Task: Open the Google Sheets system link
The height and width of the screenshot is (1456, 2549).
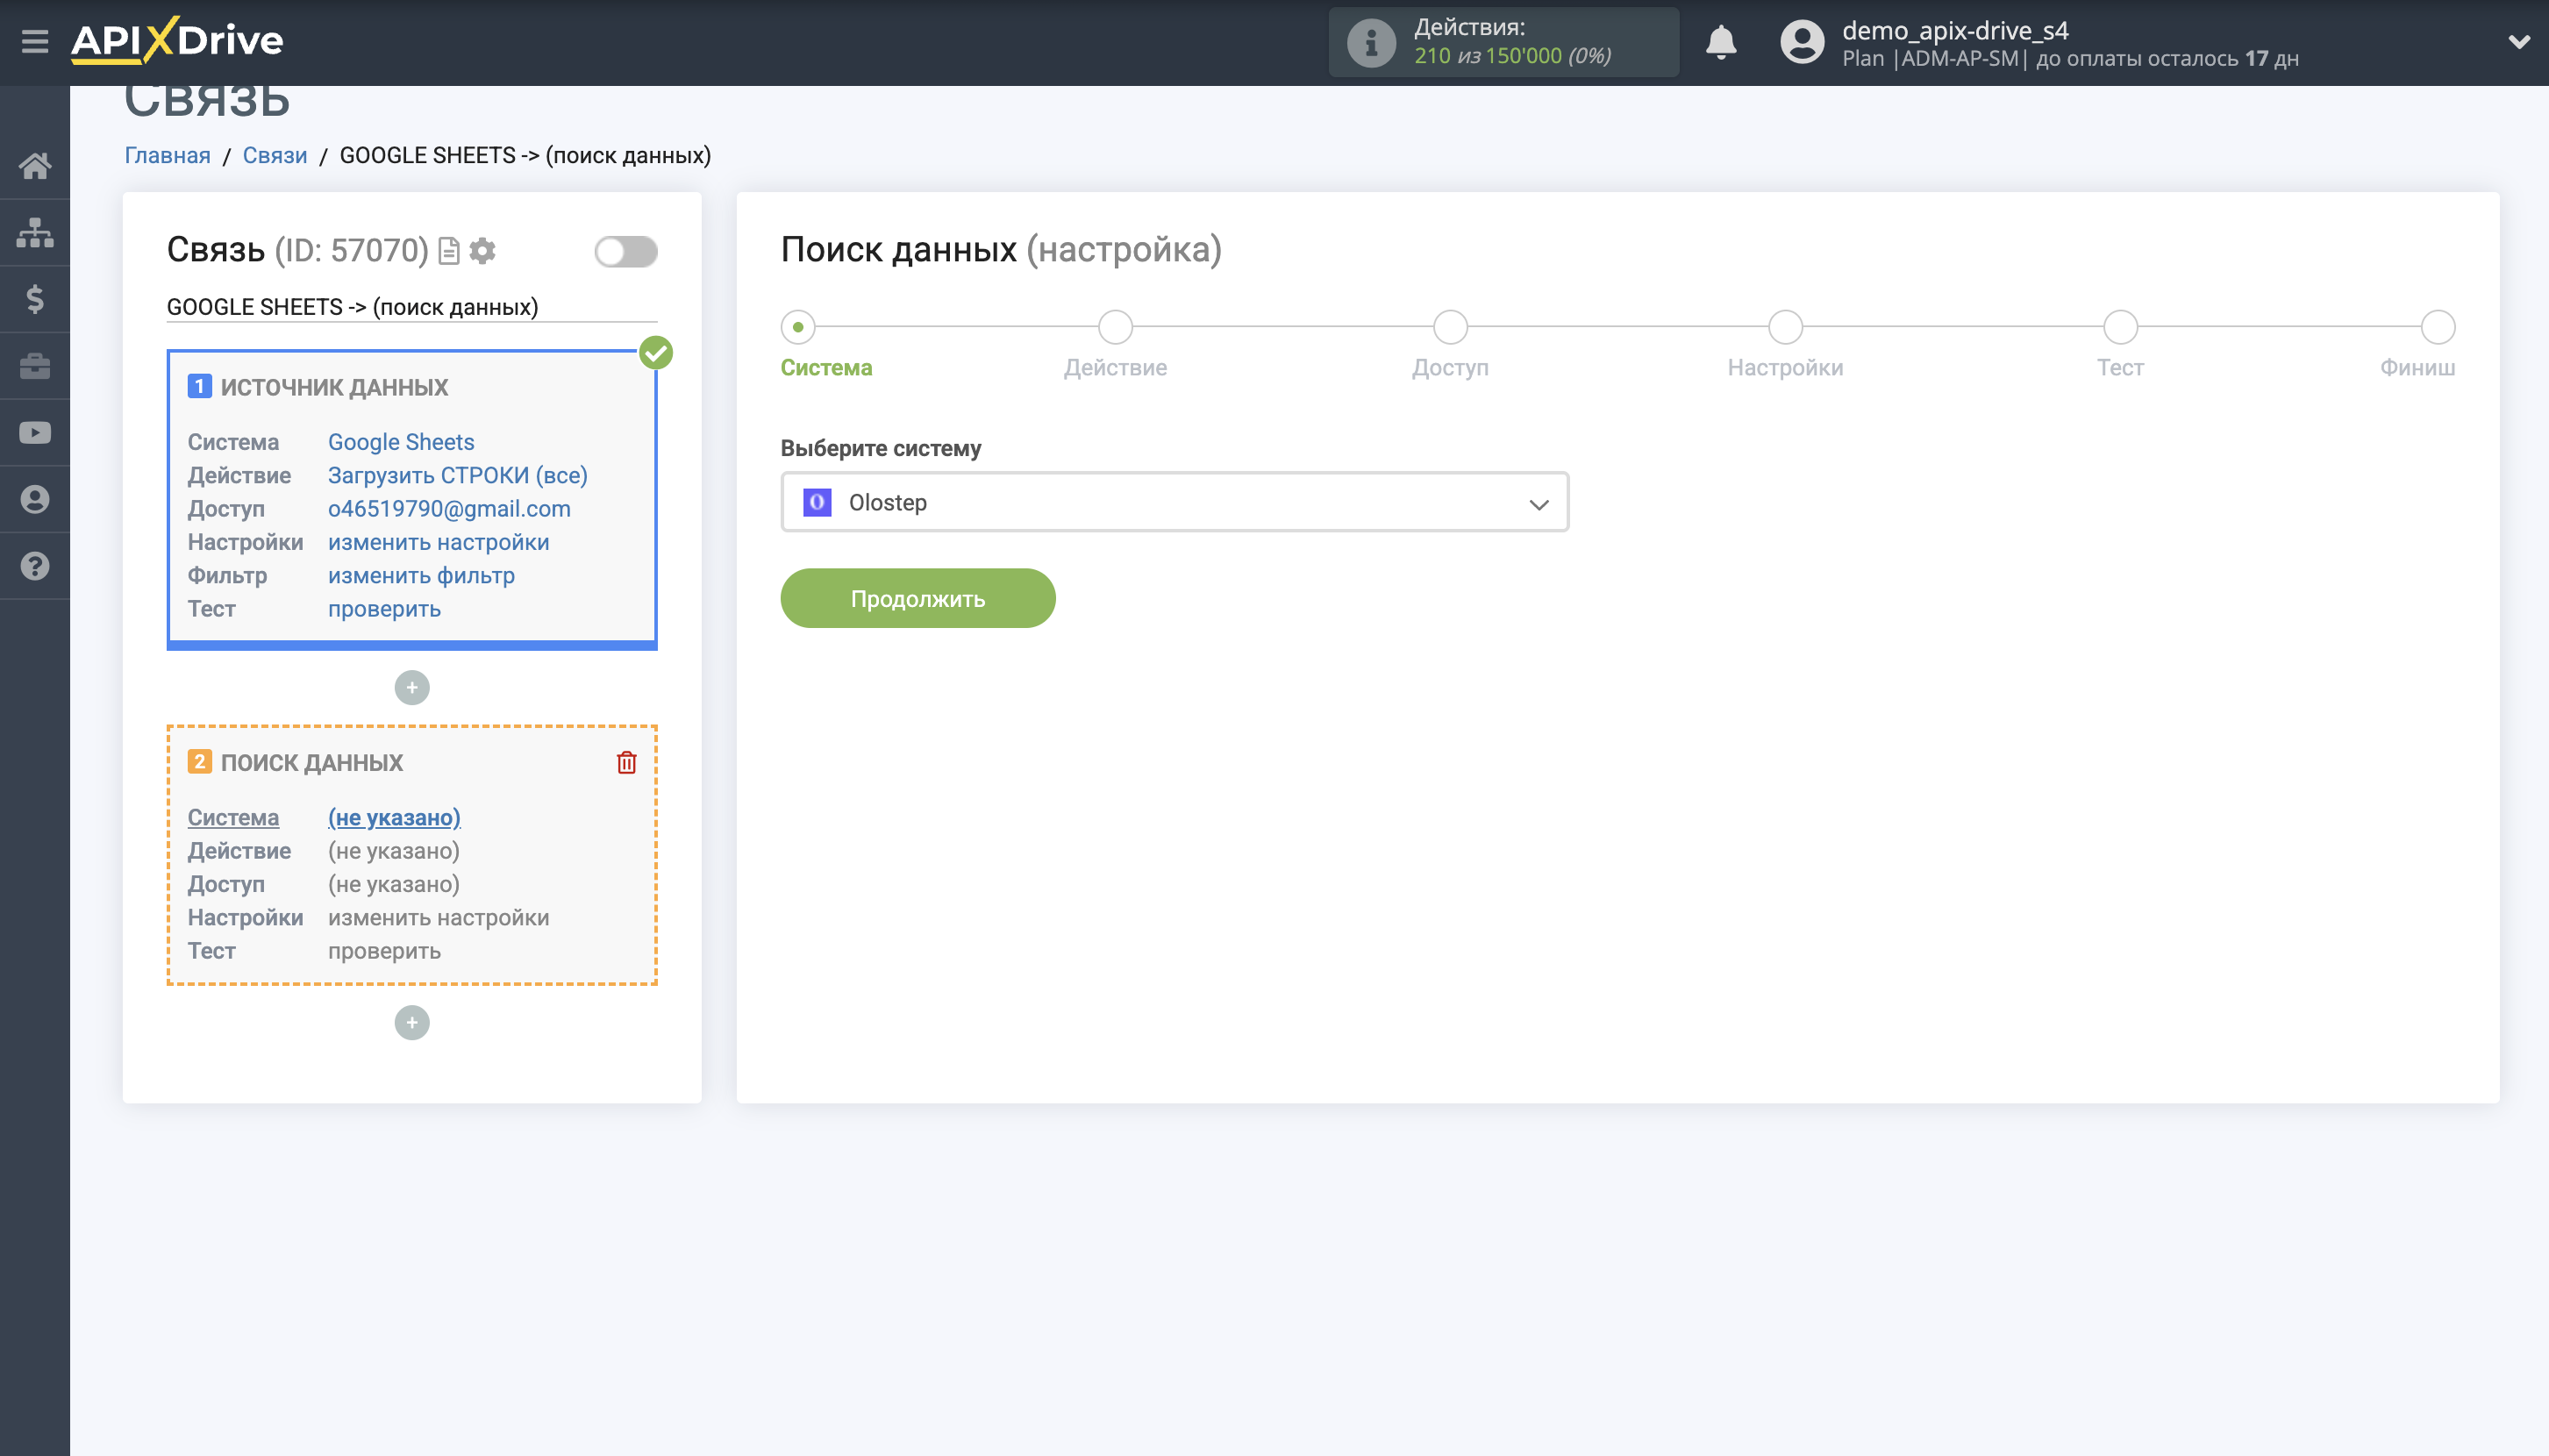Action: 401,442
